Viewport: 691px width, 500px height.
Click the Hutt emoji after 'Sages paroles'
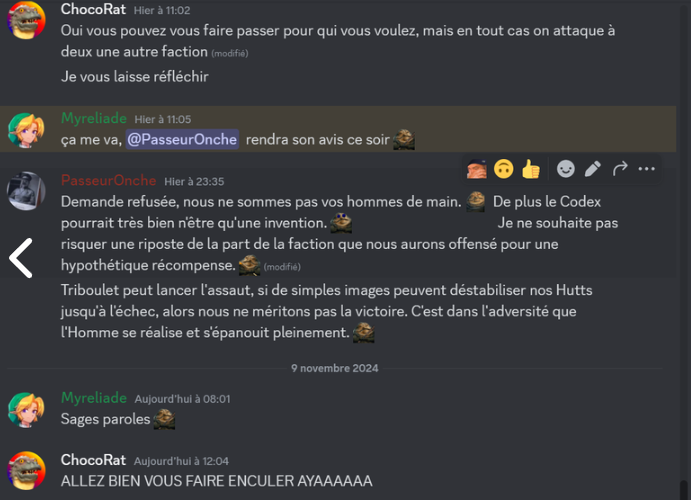[164, 419]
